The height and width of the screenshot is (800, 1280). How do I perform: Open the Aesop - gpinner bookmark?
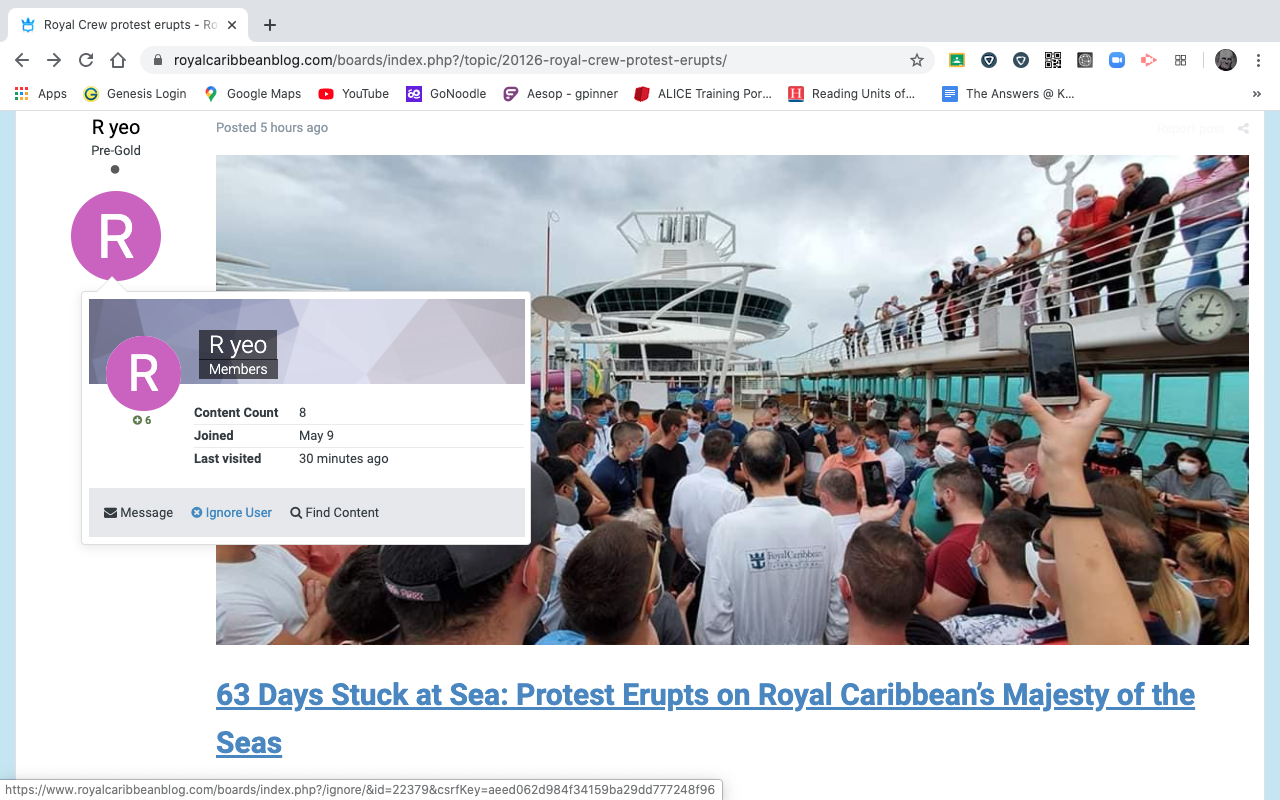pyautogui.click(x=560, y=94)
